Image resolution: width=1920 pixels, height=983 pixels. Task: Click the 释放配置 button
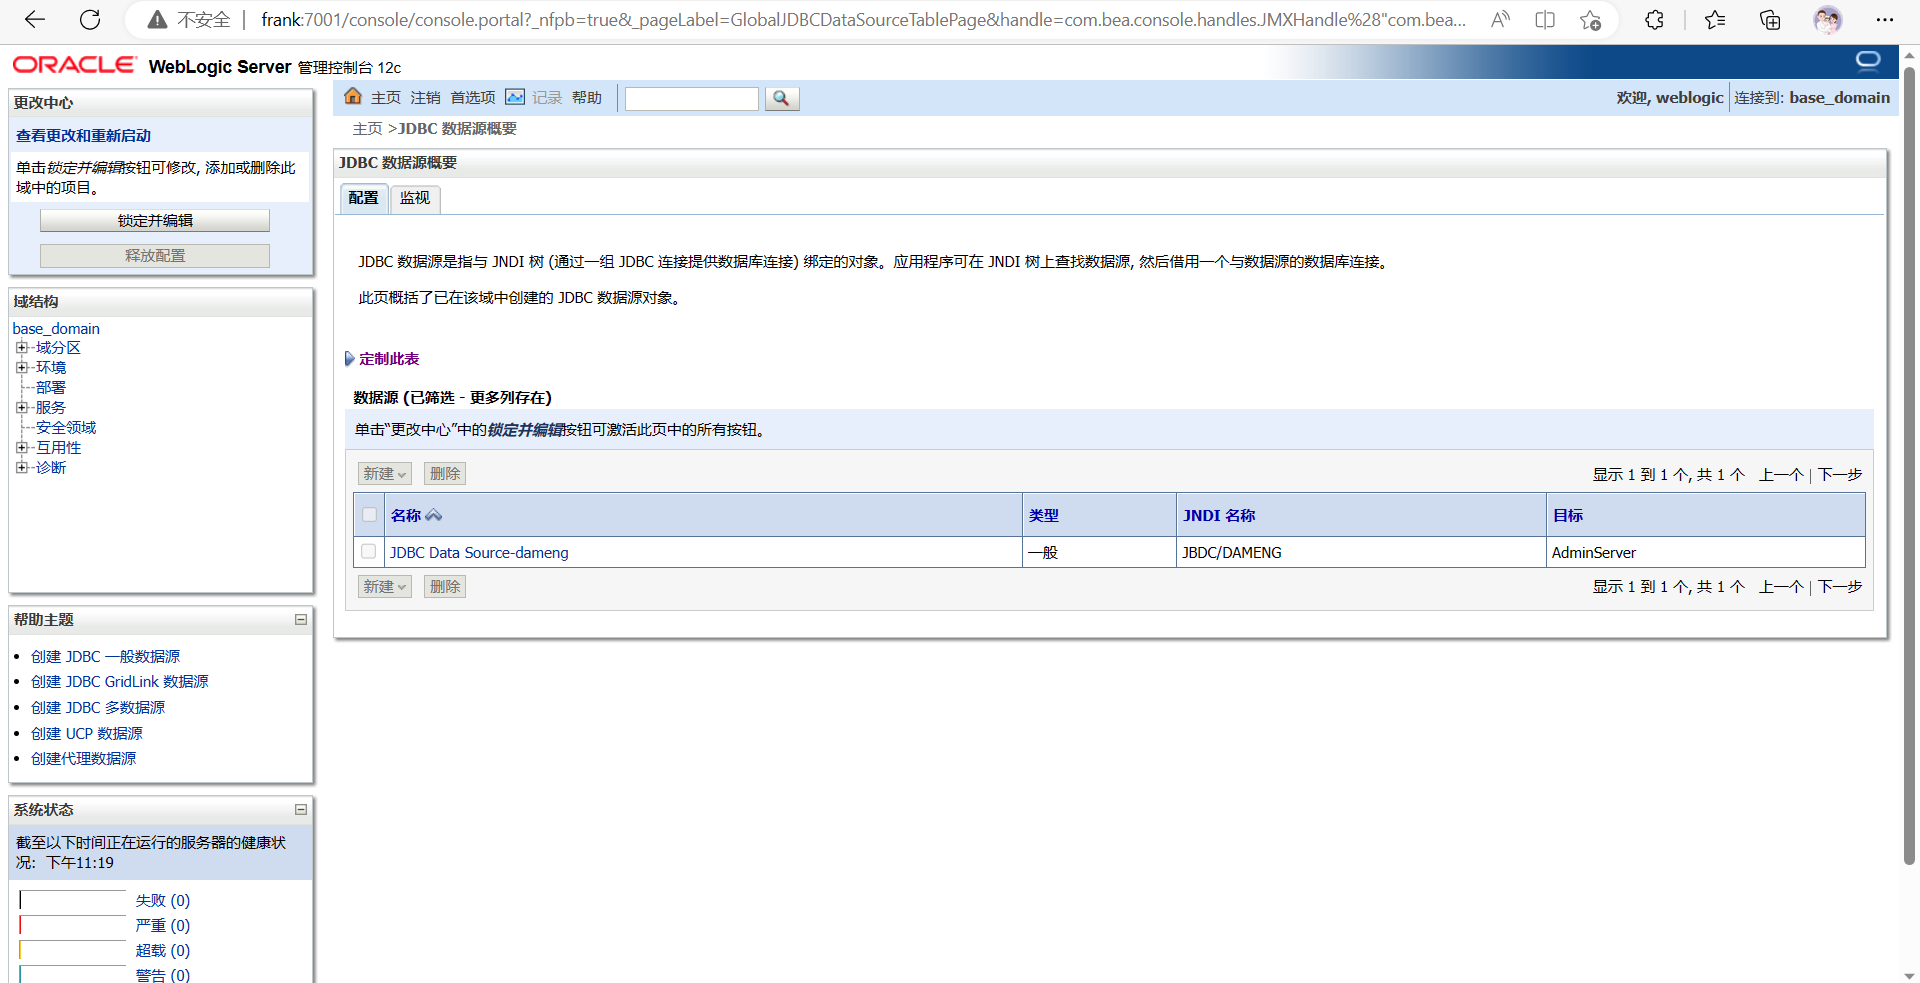[155, 256]
